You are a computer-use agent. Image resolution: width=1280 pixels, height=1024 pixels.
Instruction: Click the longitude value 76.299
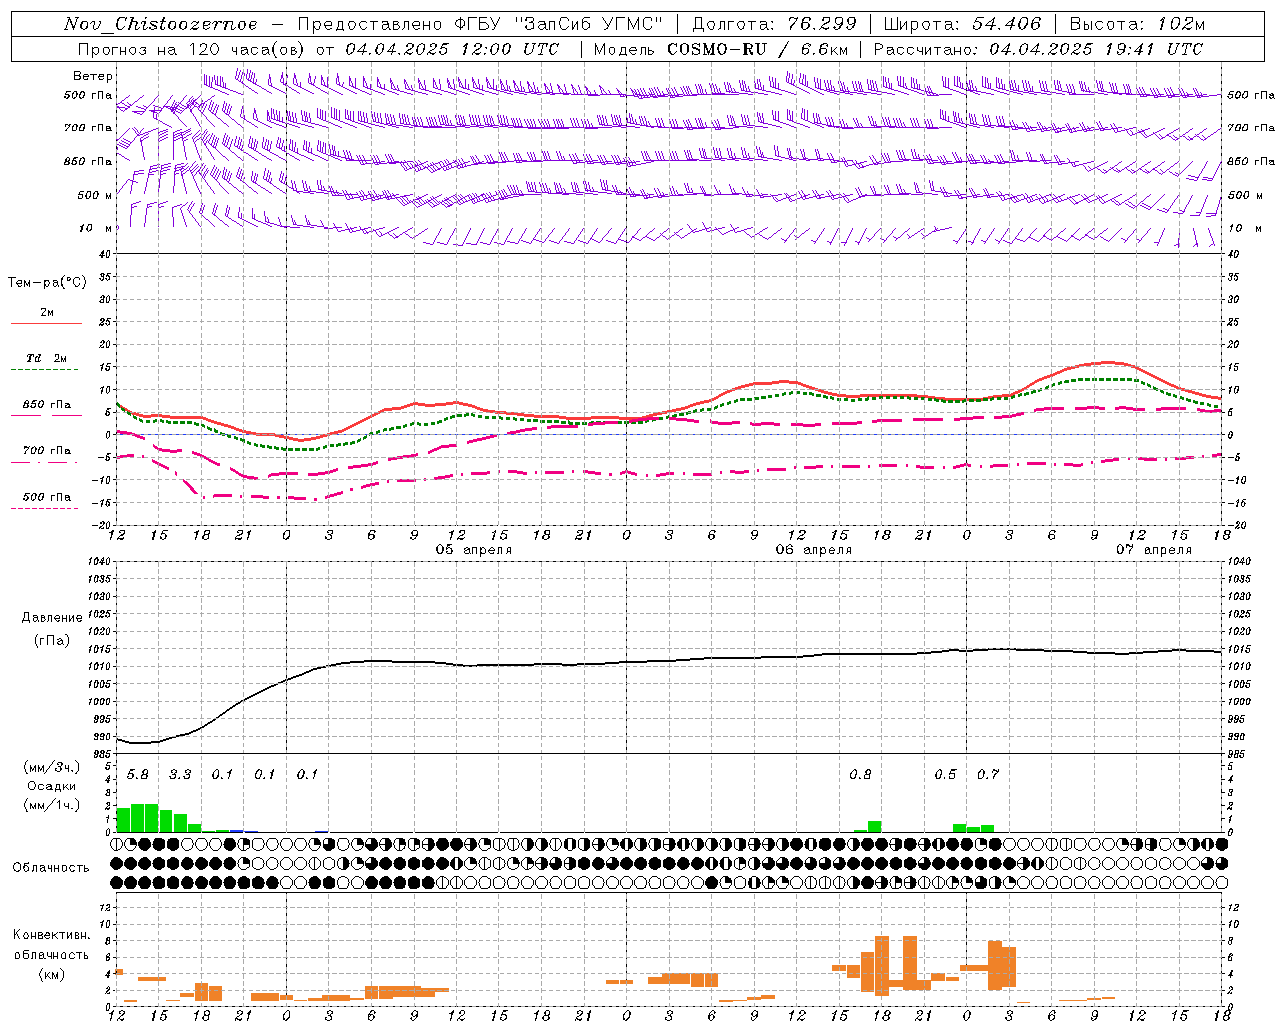823,24
